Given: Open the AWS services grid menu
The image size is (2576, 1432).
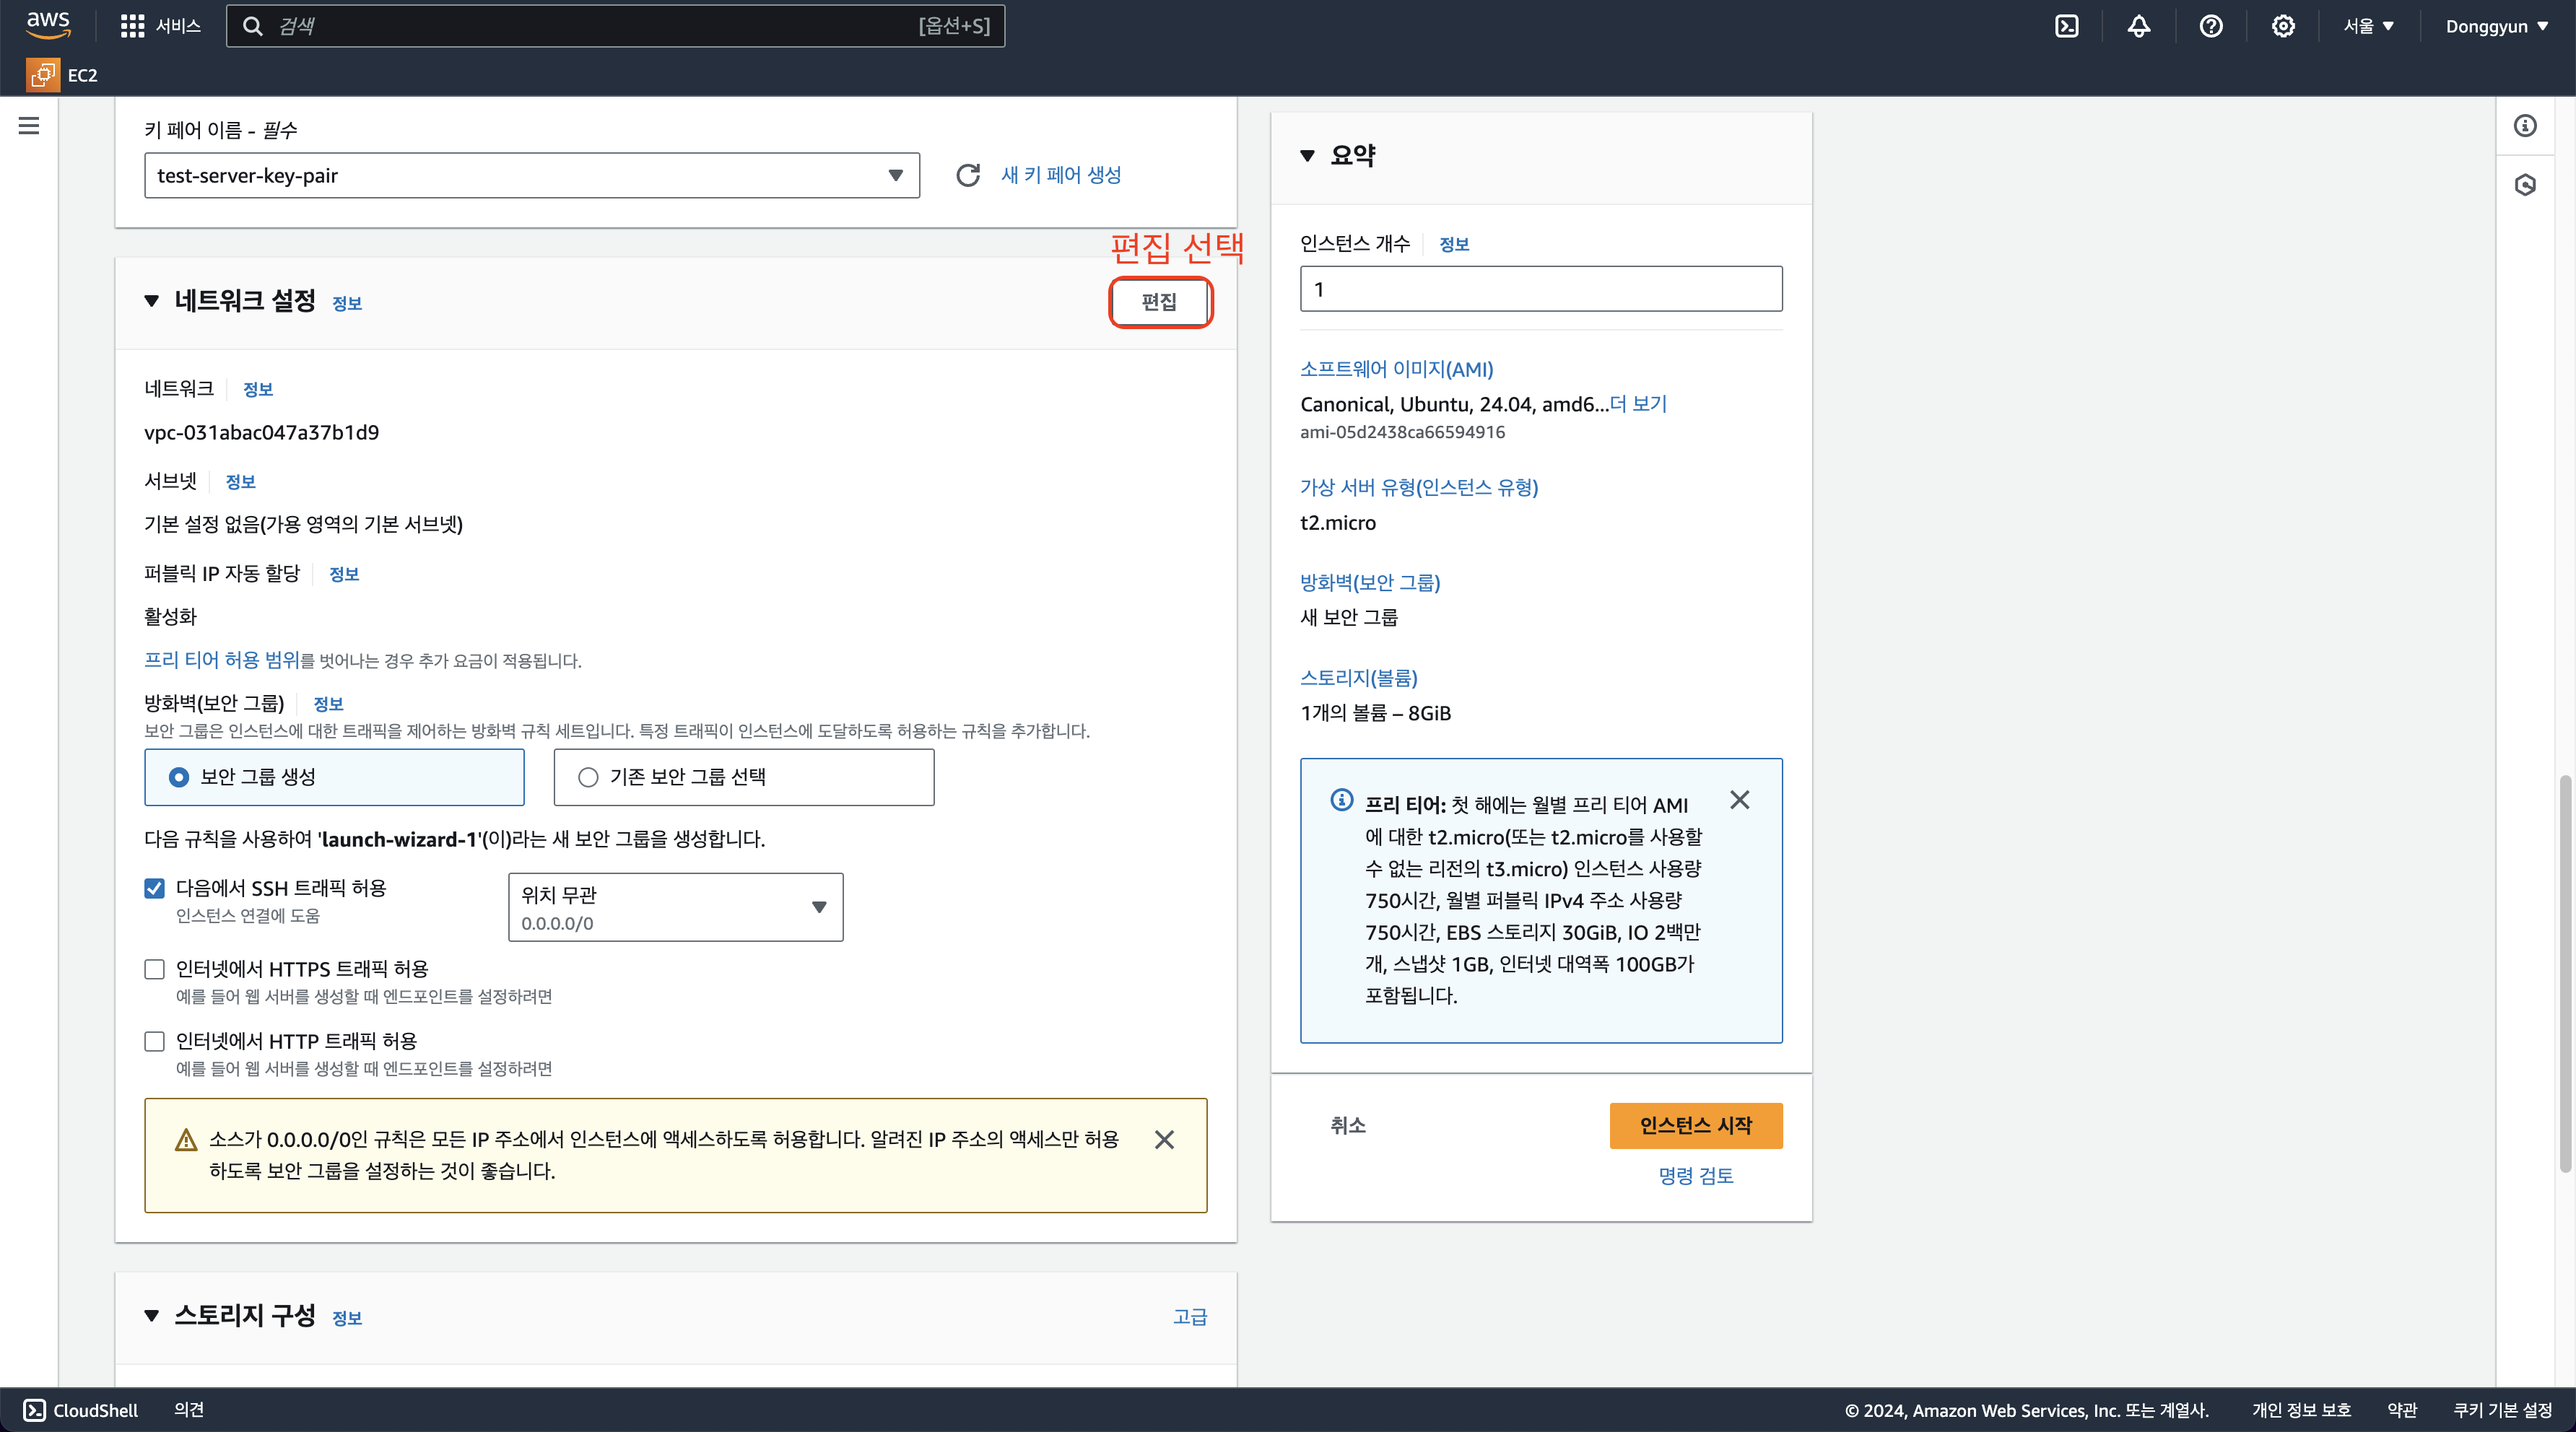Looking at the screenshot, I should (x=132, y=26).
